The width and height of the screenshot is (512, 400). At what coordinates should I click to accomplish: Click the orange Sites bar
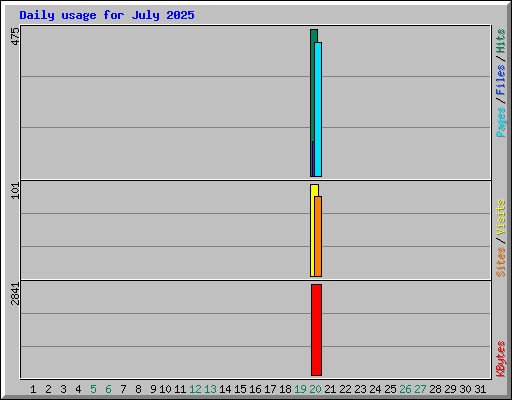click(318, 236)
